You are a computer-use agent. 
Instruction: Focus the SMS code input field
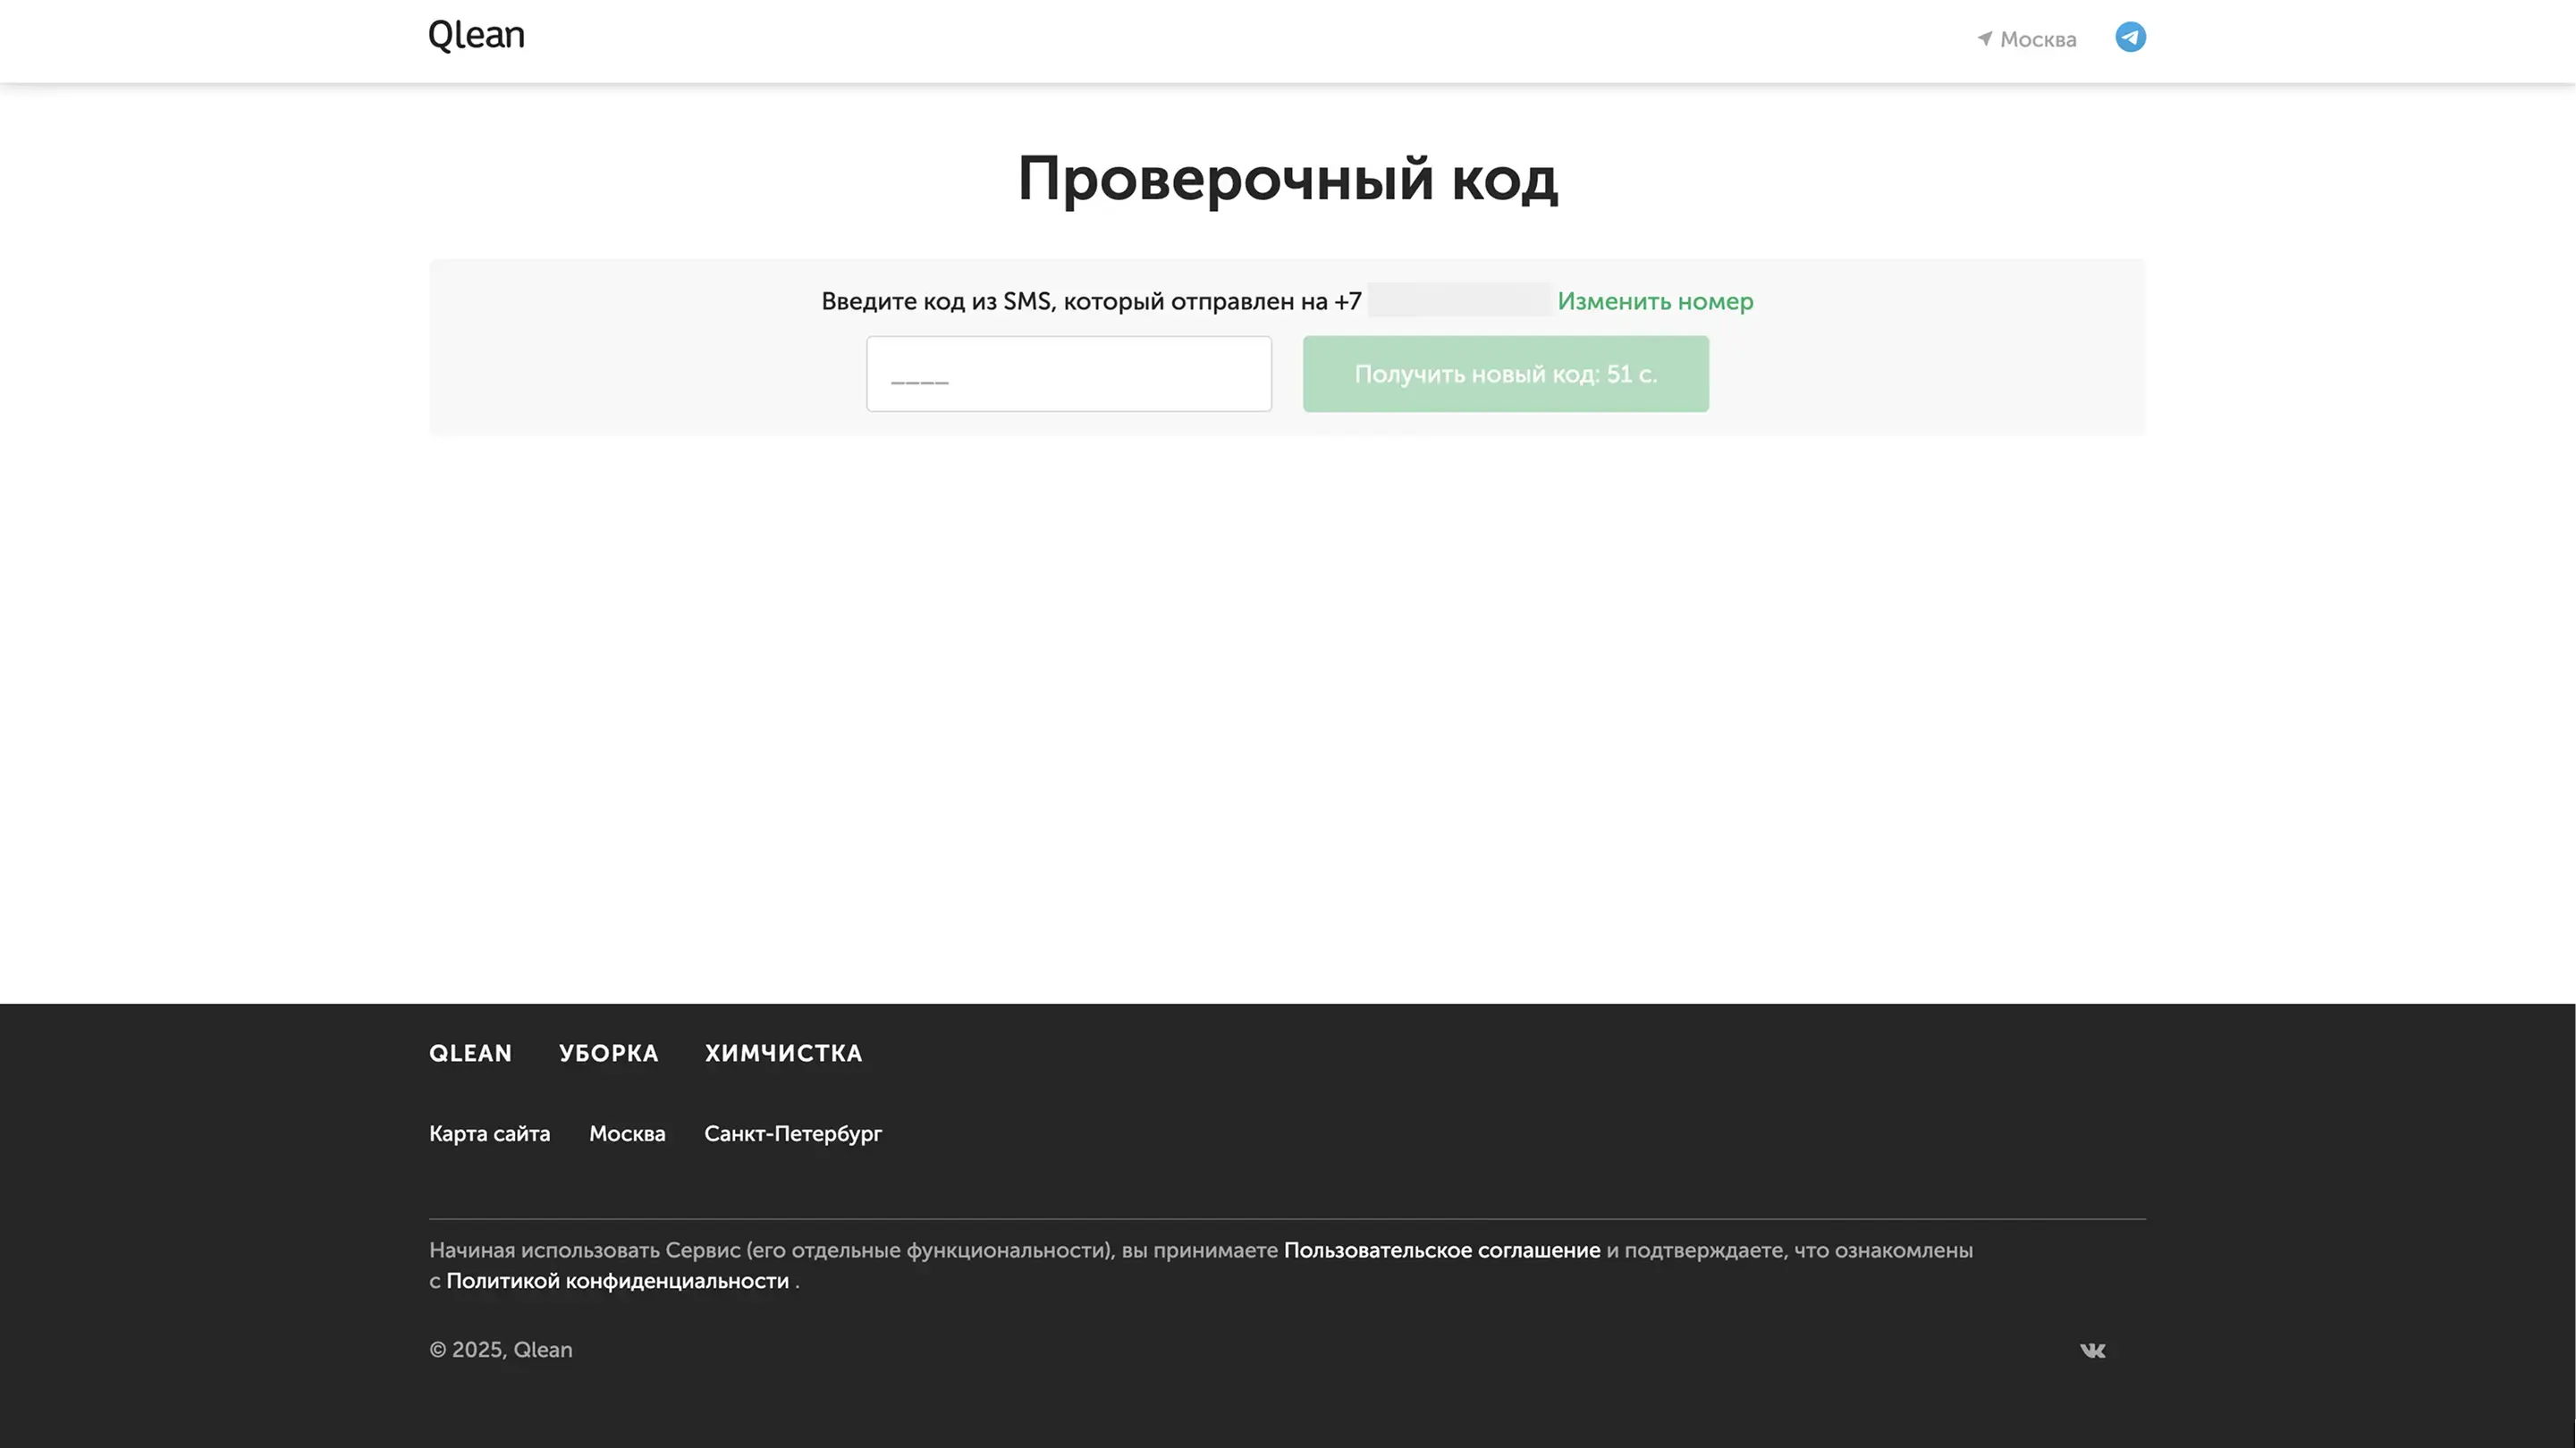(x=1068, y=374)
